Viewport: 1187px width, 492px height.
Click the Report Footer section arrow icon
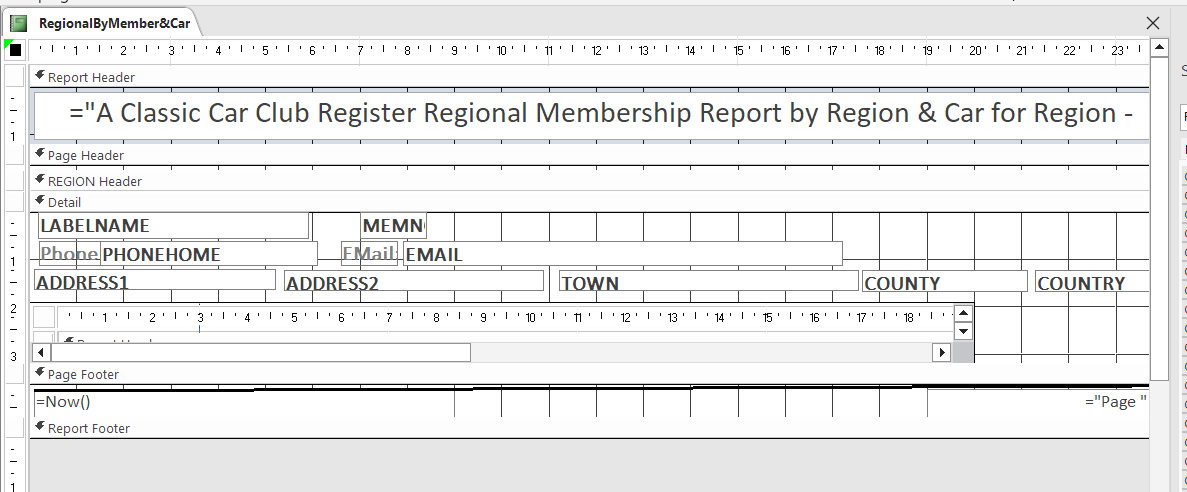click(39, 427)
